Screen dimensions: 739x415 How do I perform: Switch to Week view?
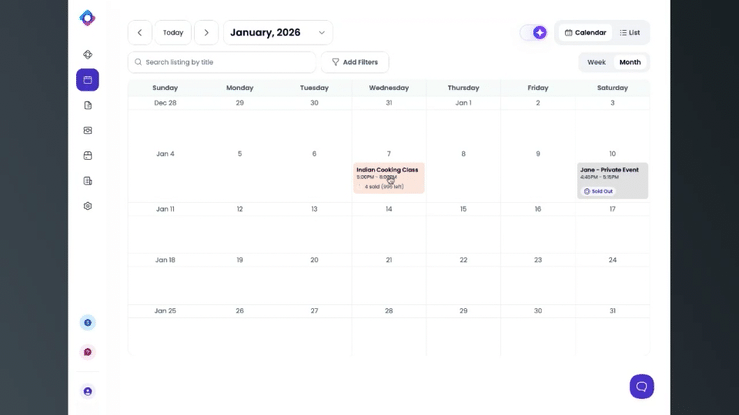tap(596, 62)
